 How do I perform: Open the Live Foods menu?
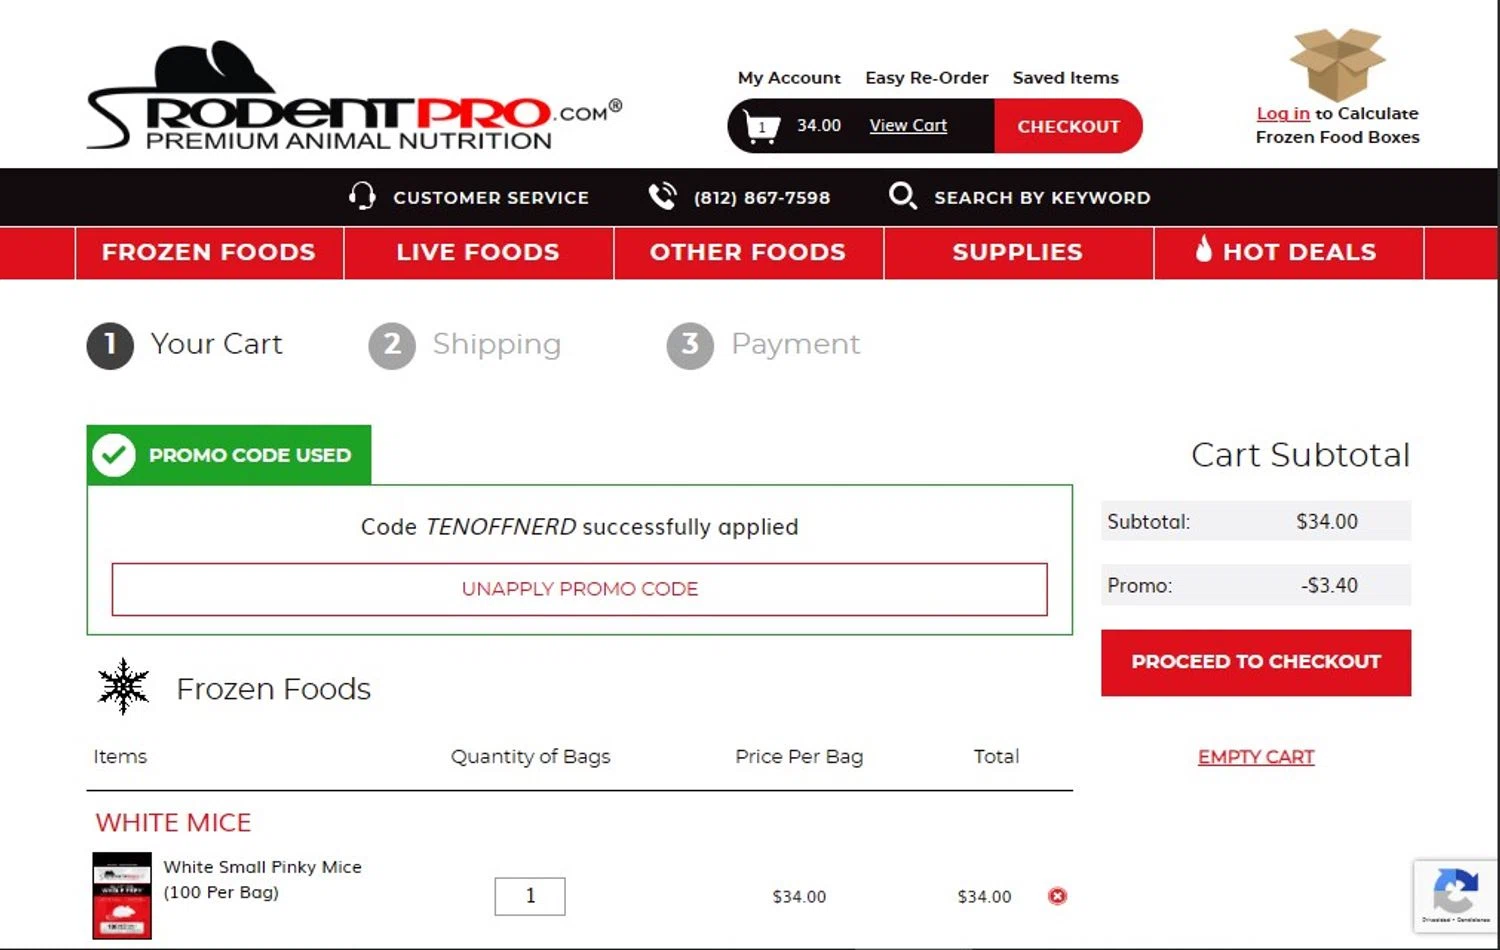click(478, 252)
